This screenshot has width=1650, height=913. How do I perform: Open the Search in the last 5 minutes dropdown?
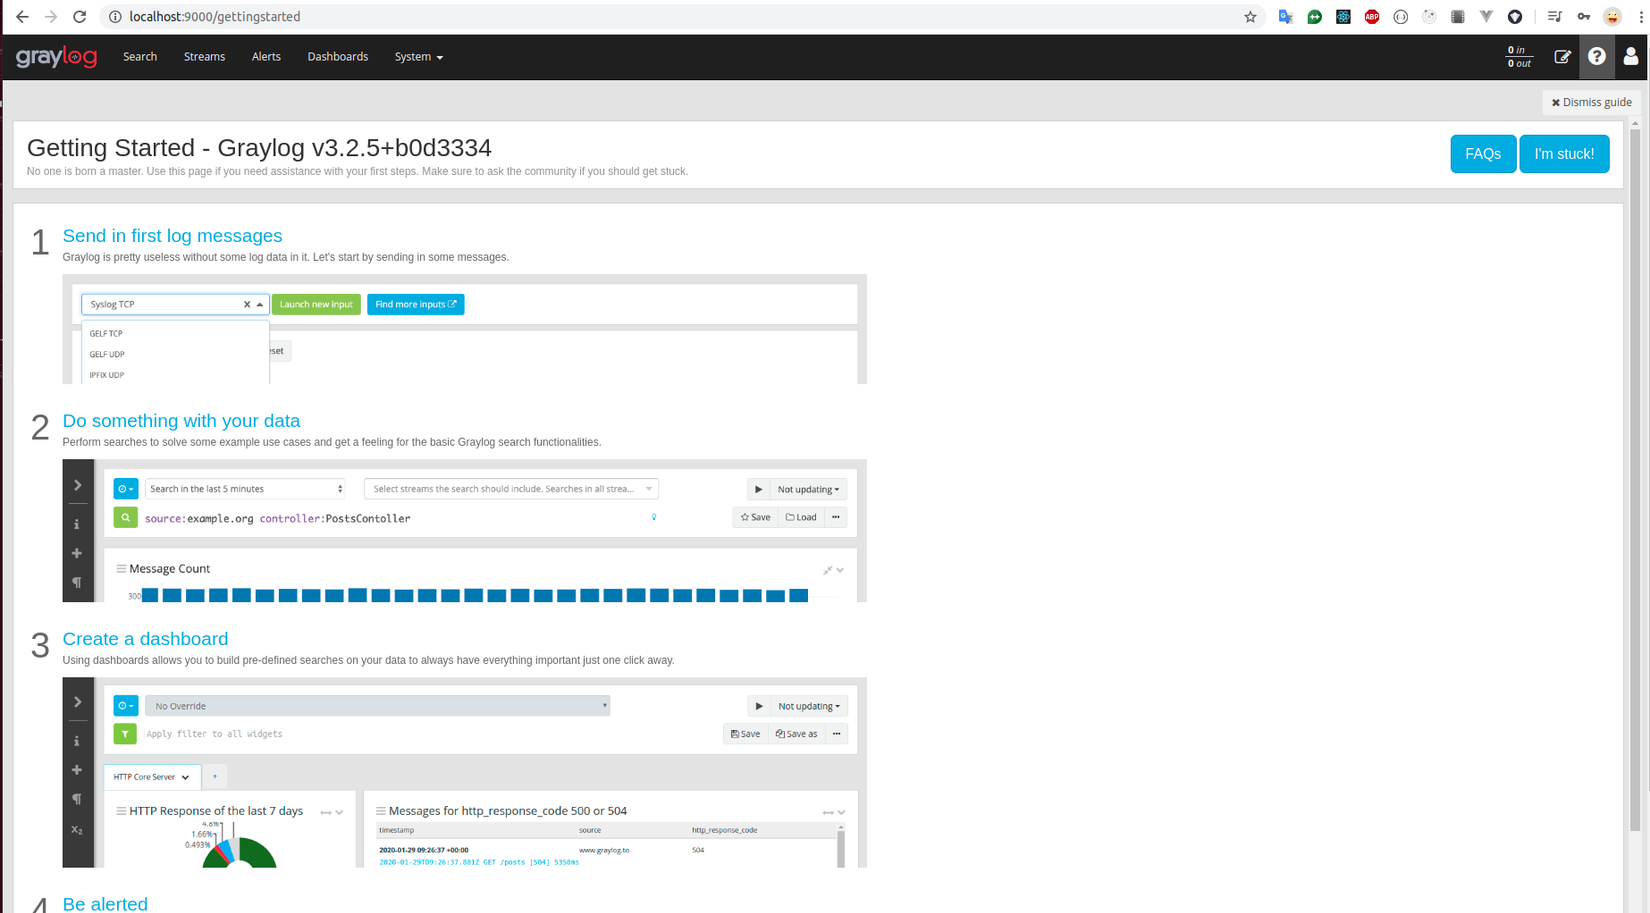click(x=246, y=489)
